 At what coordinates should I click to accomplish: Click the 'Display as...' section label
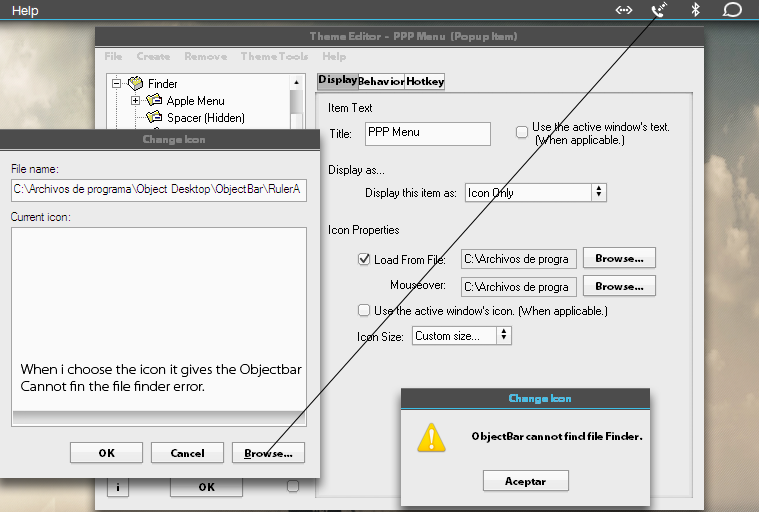[x=356, y=170]
